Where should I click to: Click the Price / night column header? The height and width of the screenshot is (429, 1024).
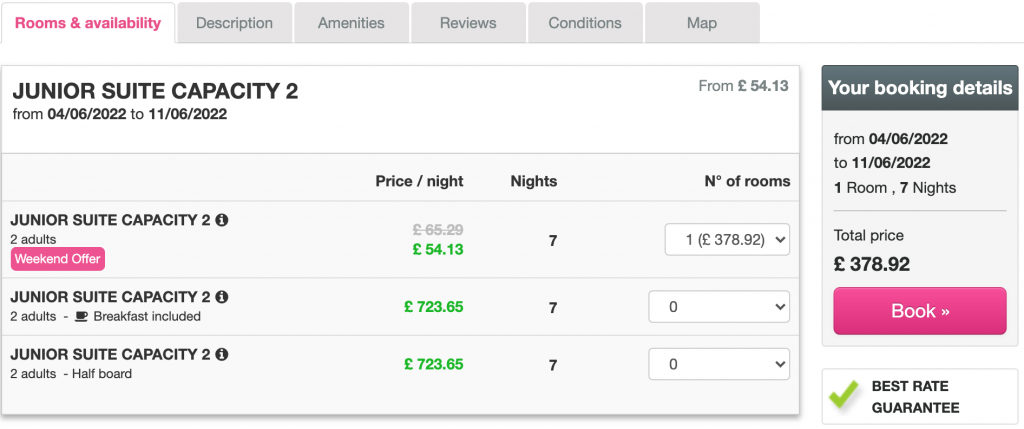(x=419, y=182)
